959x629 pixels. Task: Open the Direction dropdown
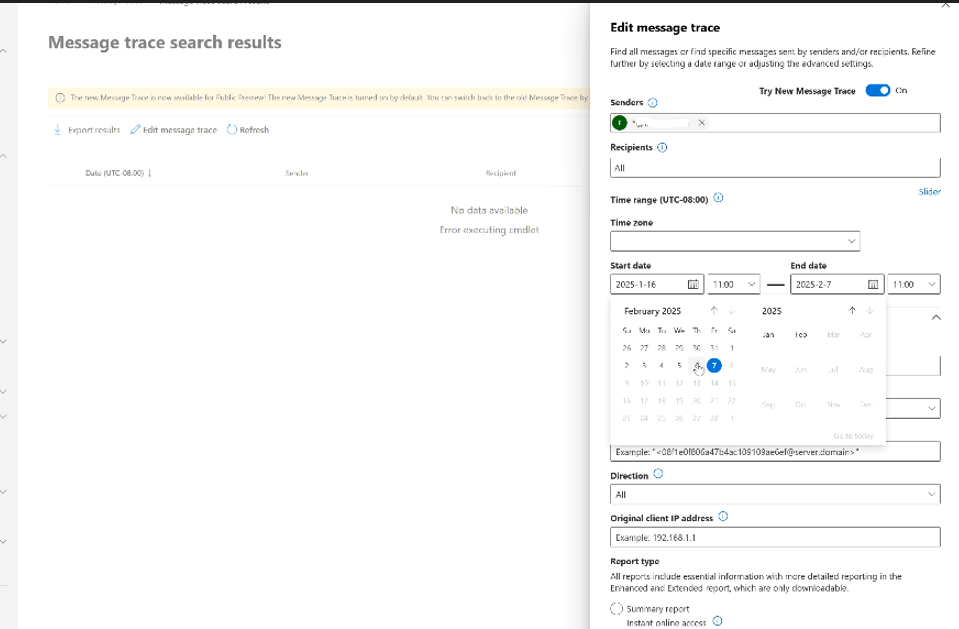[775, 494]
